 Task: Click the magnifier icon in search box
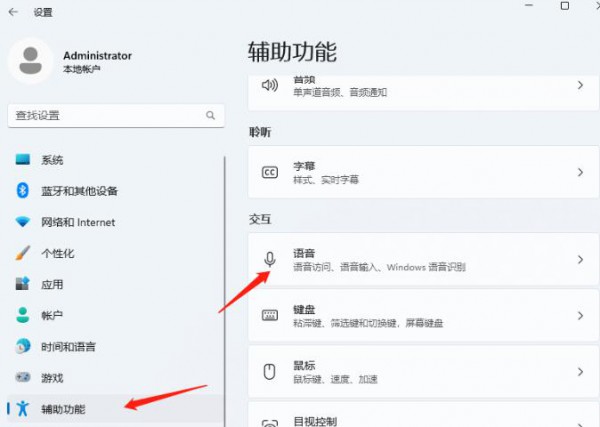210,116
